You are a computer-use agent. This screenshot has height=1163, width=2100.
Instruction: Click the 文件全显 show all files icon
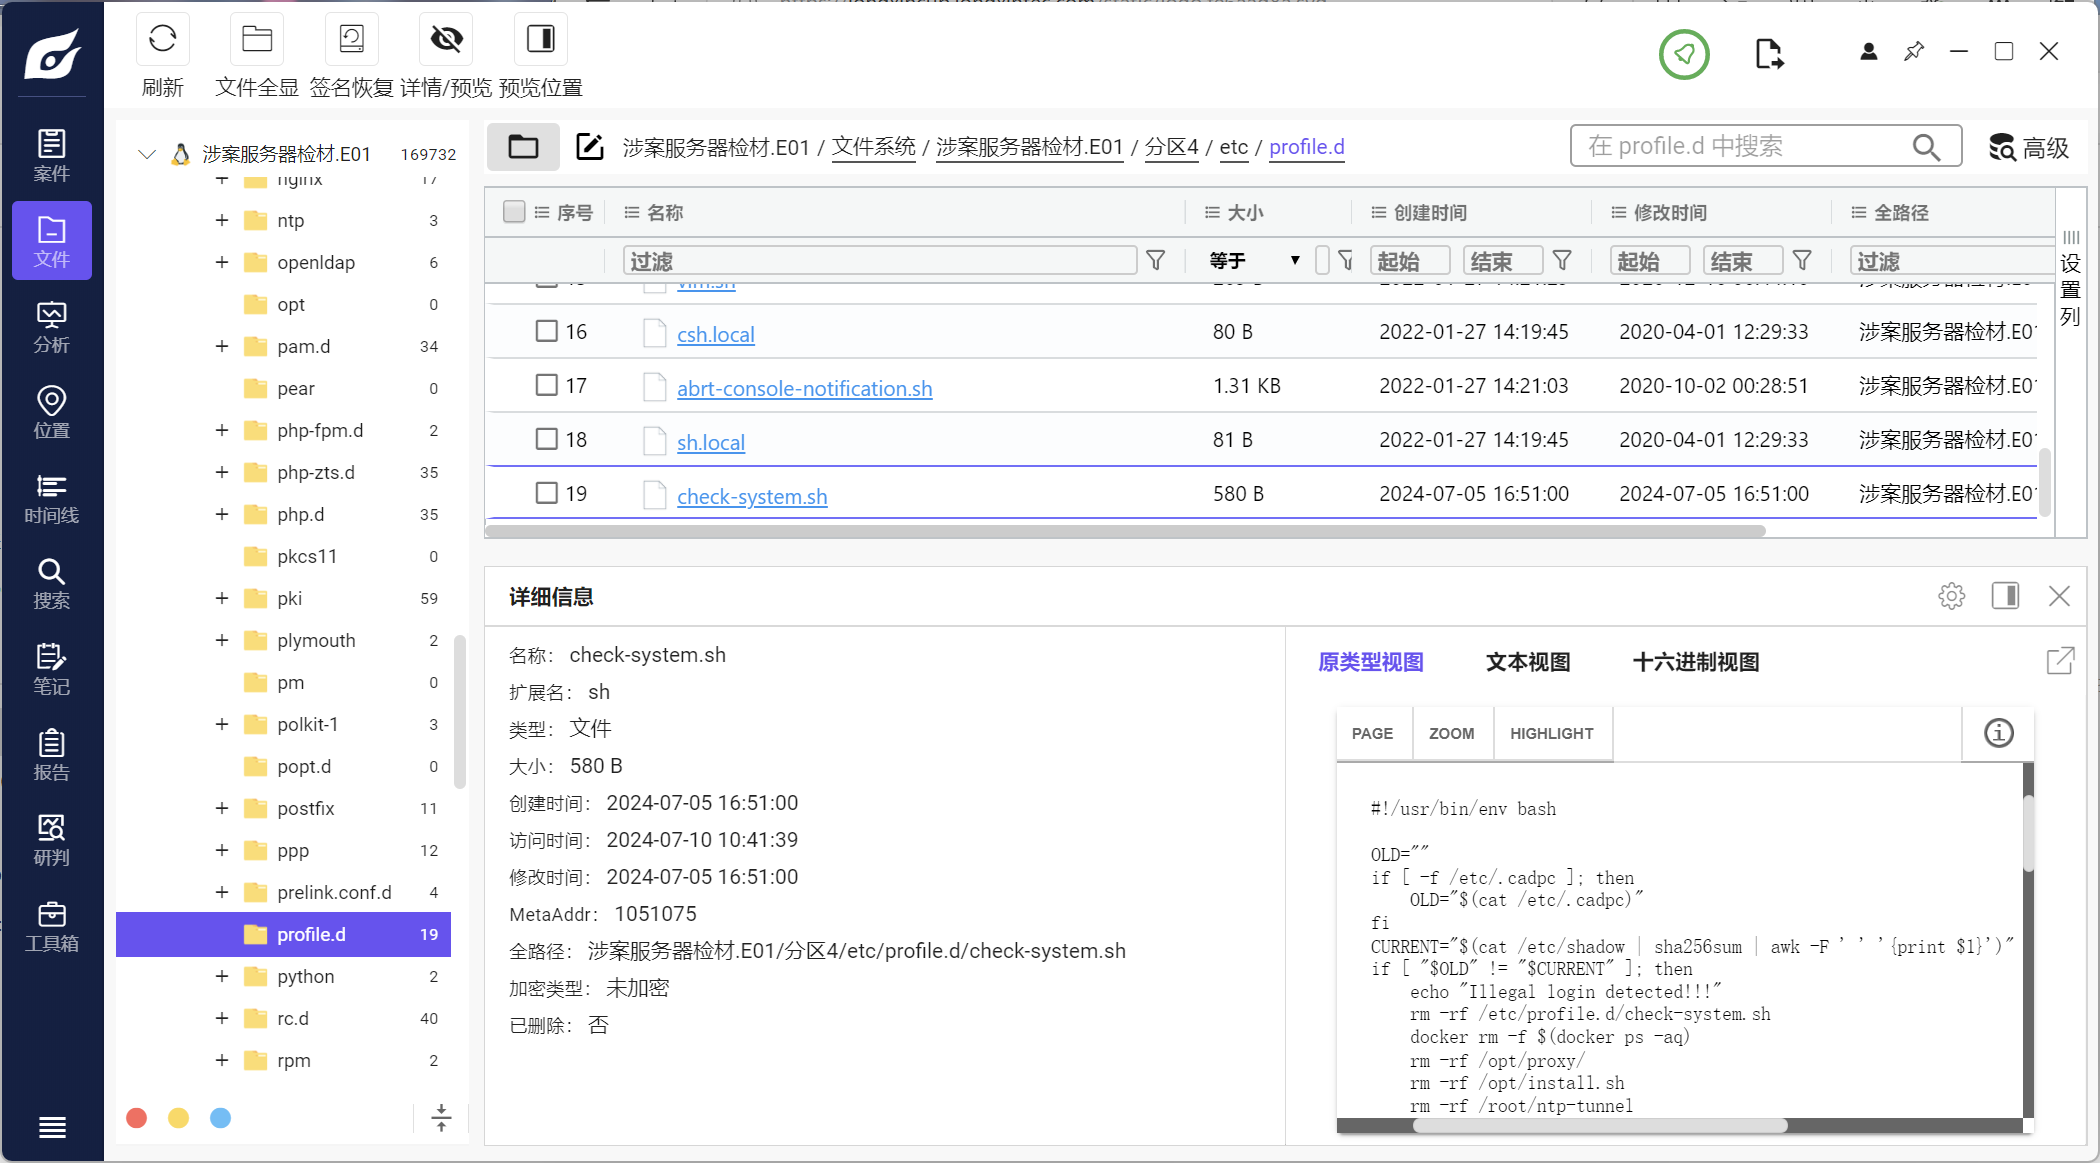coord(257,39)
